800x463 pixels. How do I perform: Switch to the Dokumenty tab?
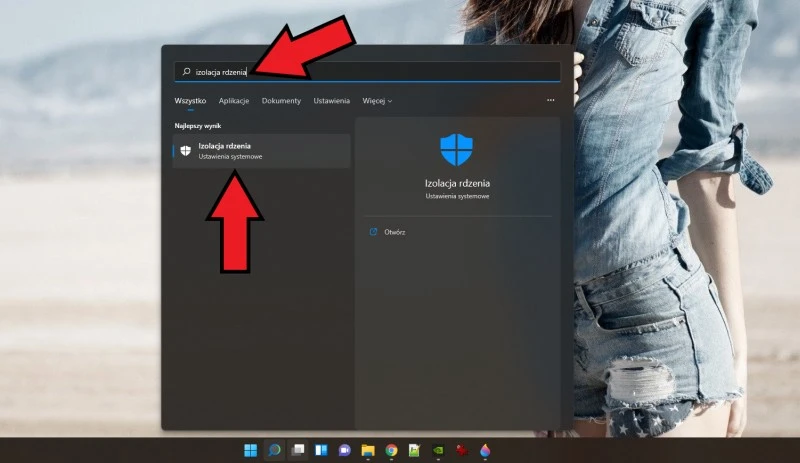pyautogui.click(x=281, y=101)
